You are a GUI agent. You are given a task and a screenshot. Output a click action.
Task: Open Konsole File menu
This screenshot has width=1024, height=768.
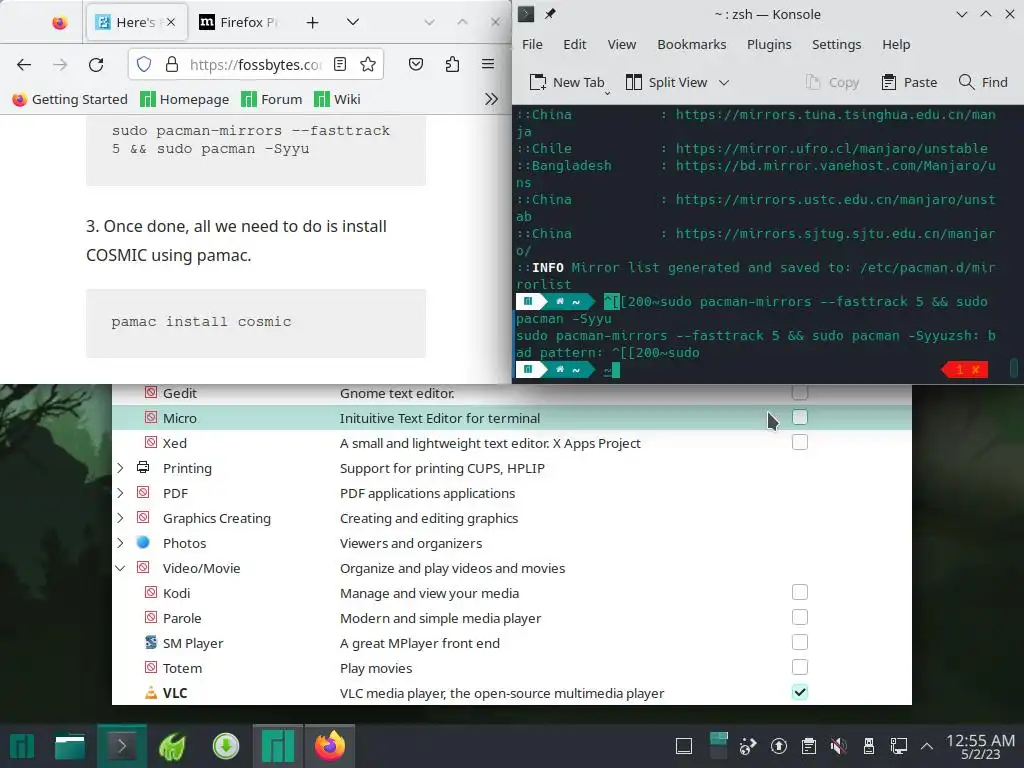[x=532, y=44]
